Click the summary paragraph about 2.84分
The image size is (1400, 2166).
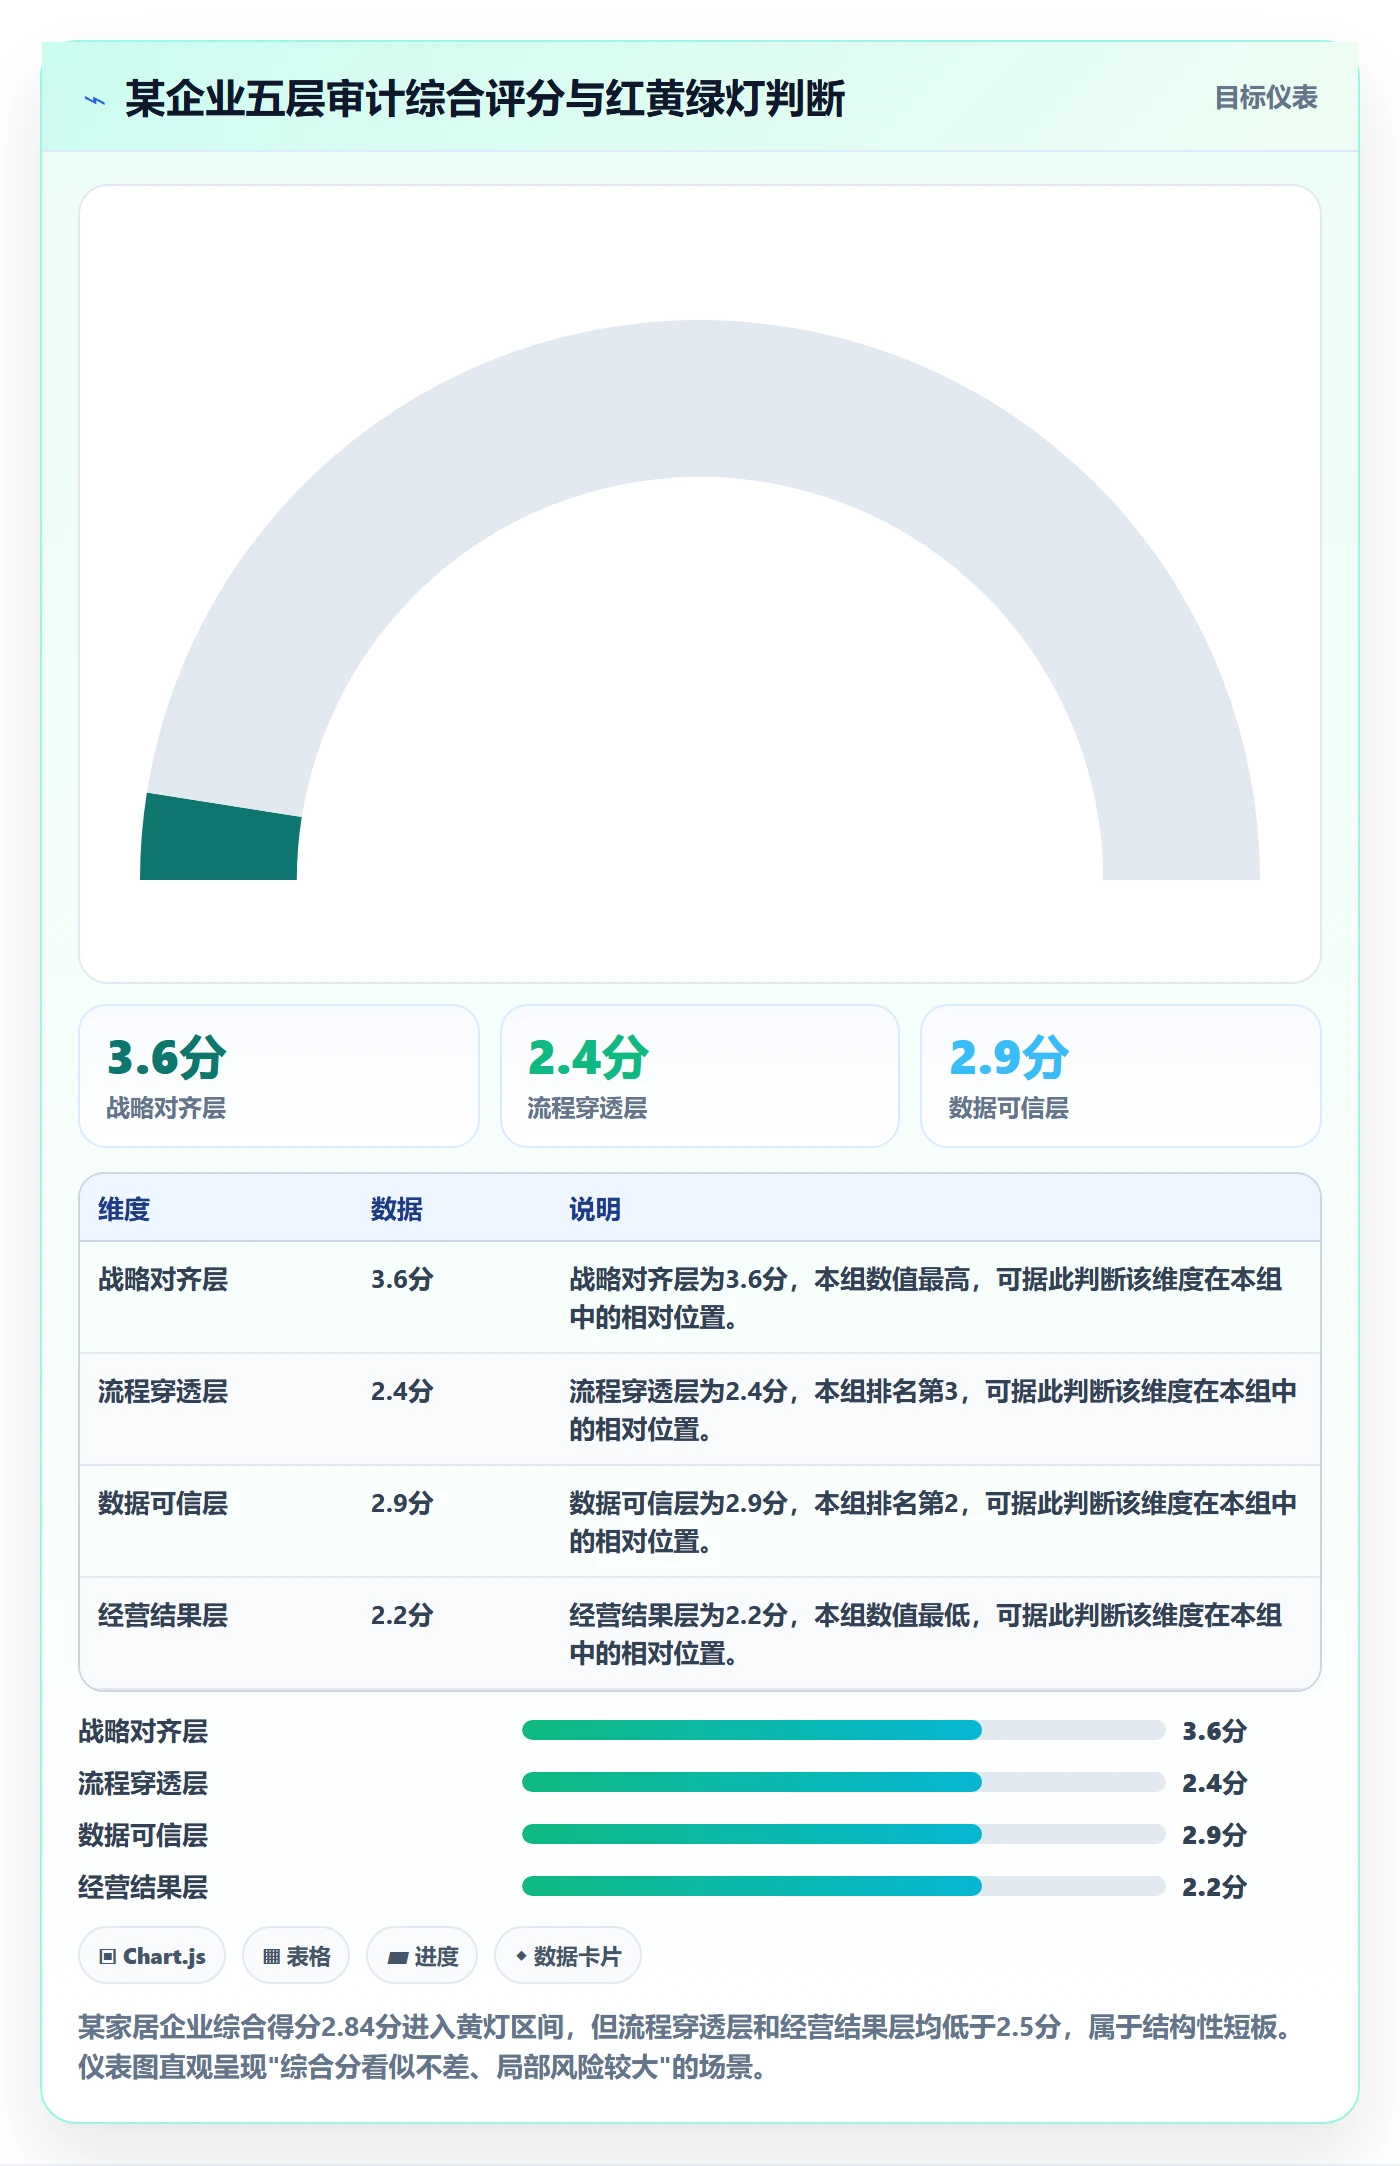690,2046
